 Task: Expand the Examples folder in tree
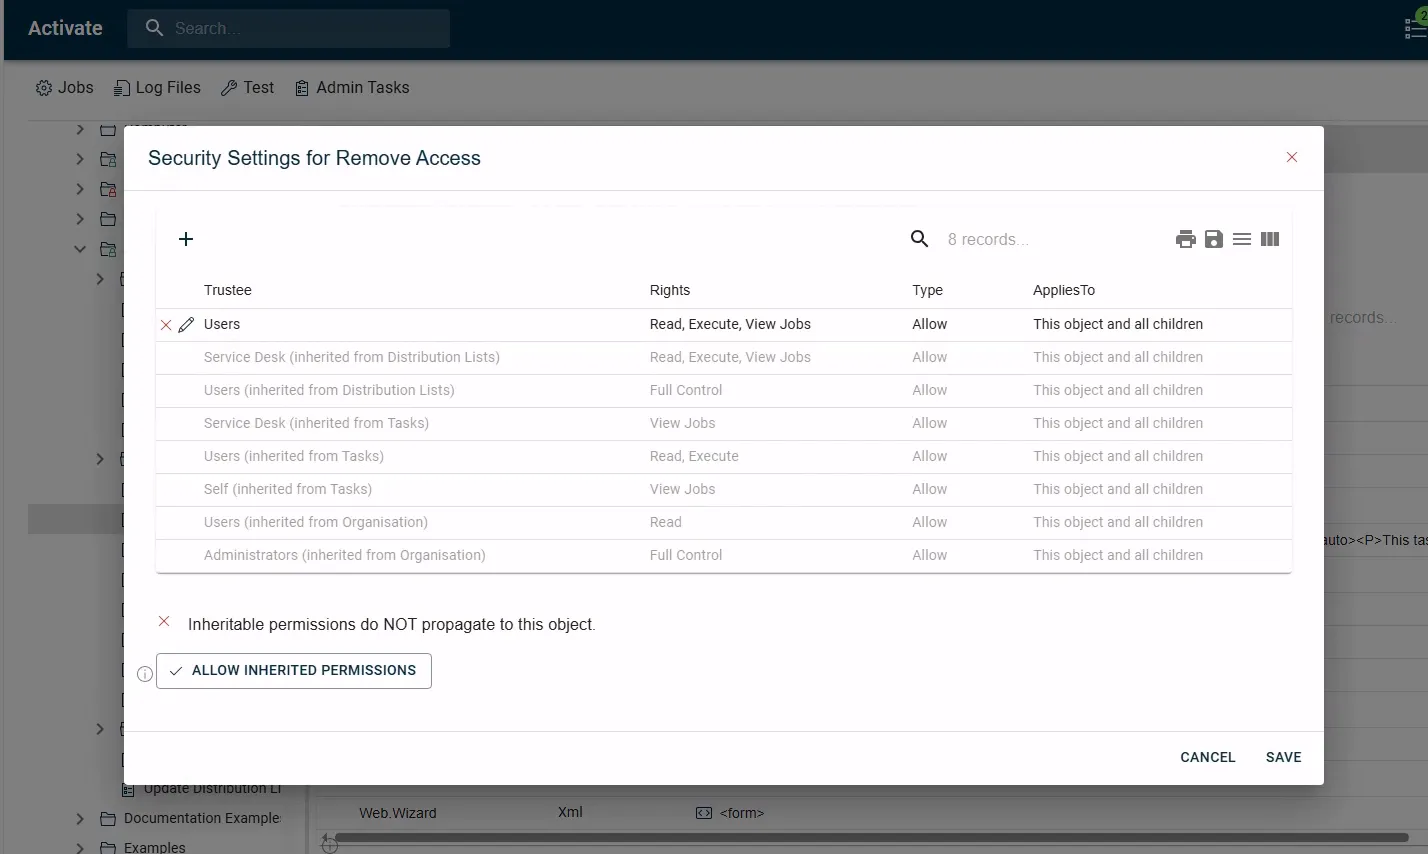coord(81,847)
